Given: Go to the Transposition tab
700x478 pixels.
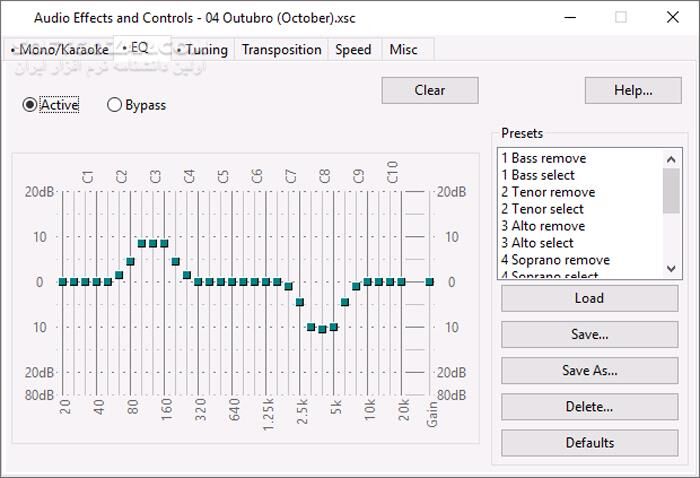Looking at the screenshot, I should 281,49.
